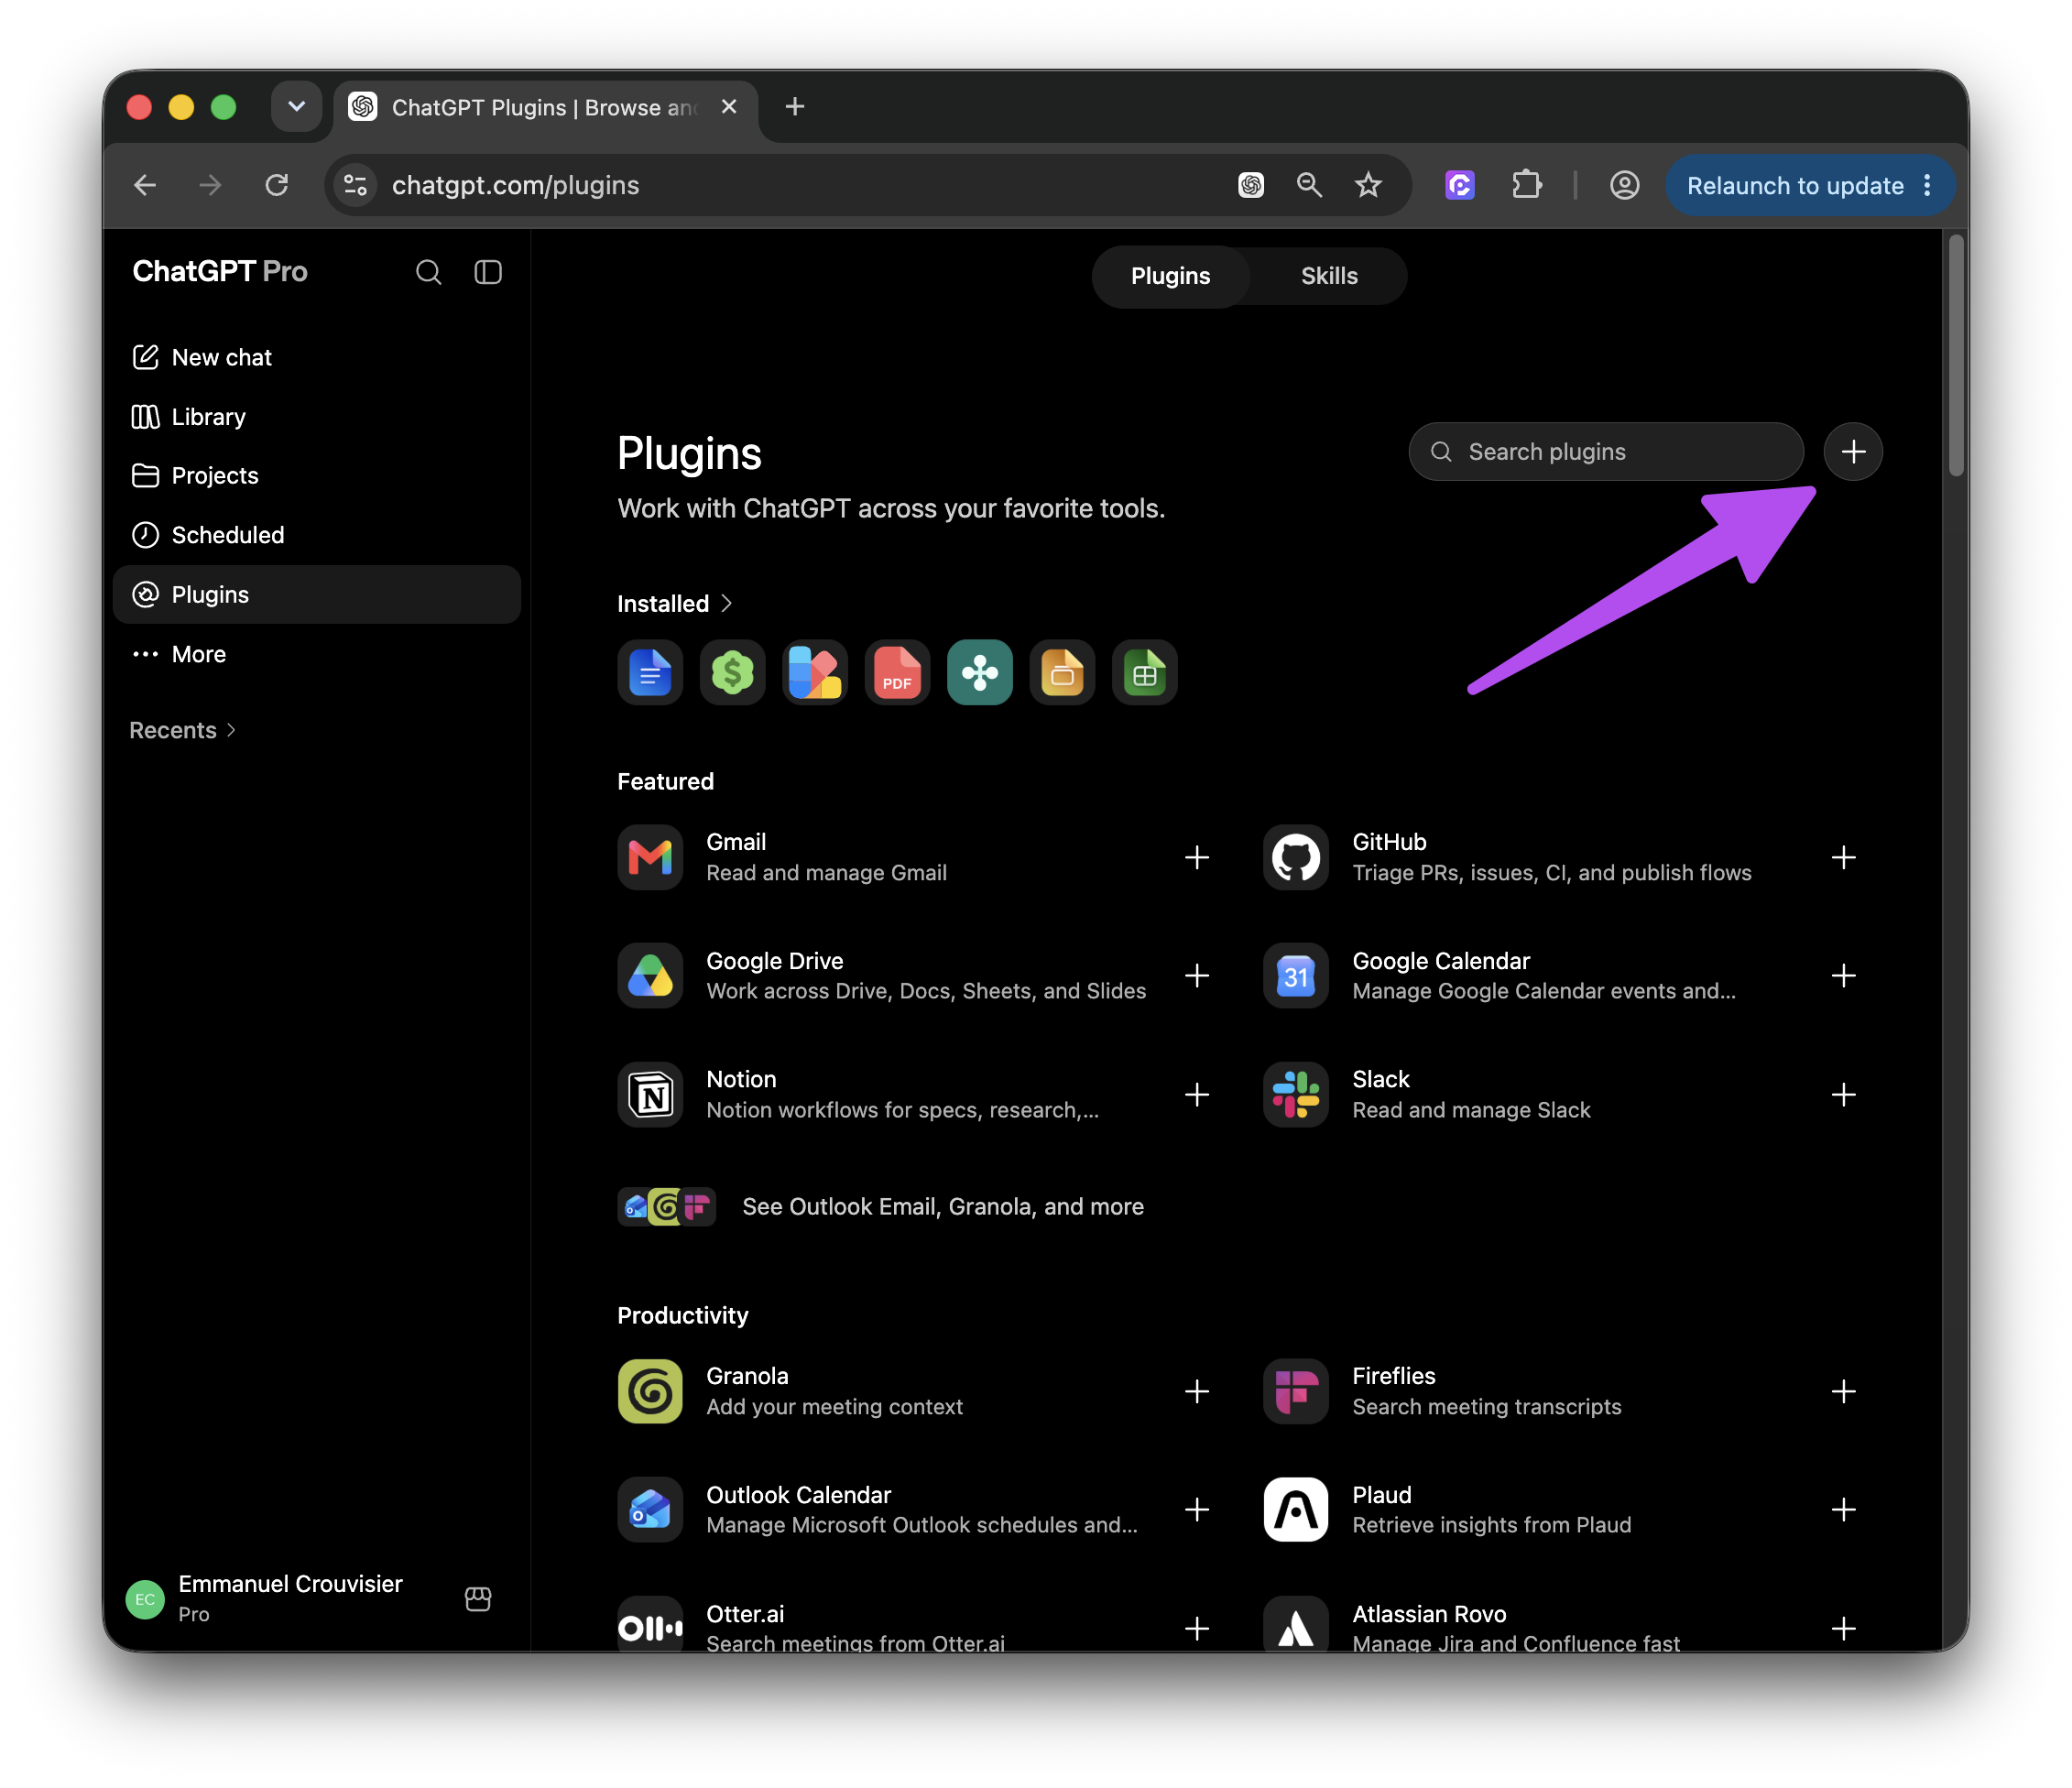Image resolution: width=2072 pixels, height=1788 pixels.
Task: Click the round plus button beside Search plugins
Action: pyautogui.click(x=1853, y=452)
